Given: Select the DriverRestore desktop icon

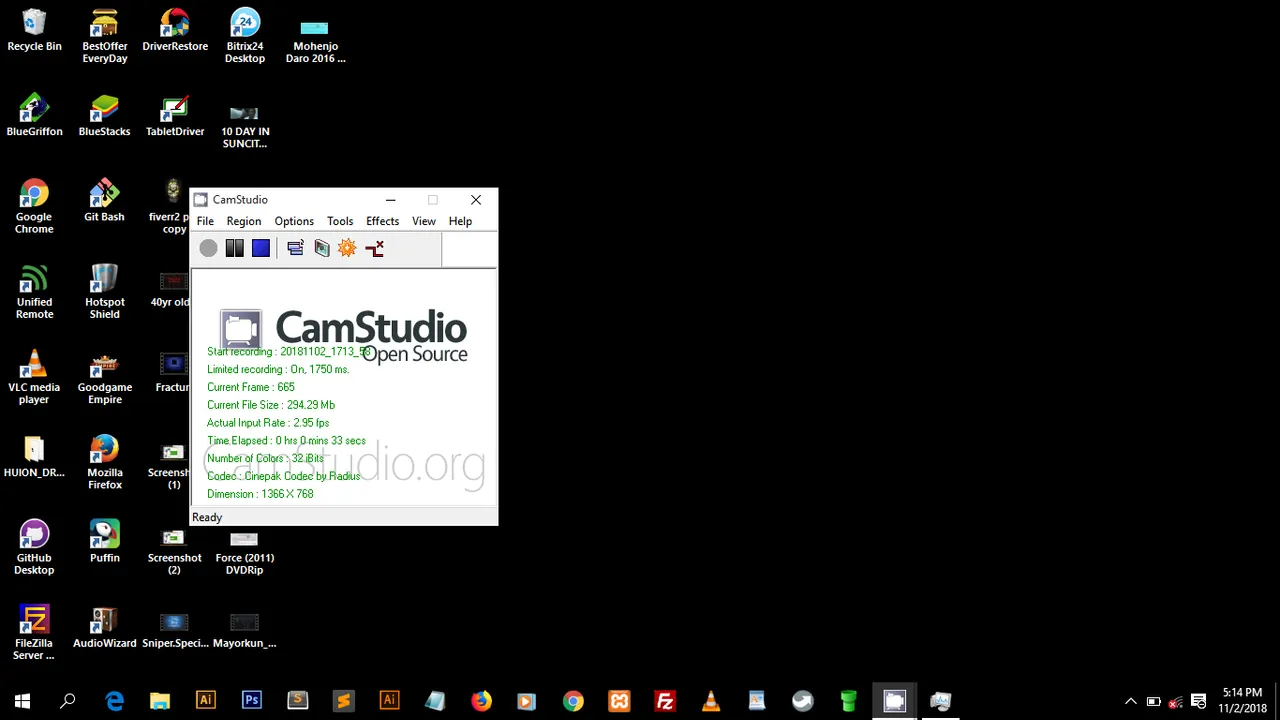Looking at the screenshot, I should pyautogui.click(x=175, y=30).
